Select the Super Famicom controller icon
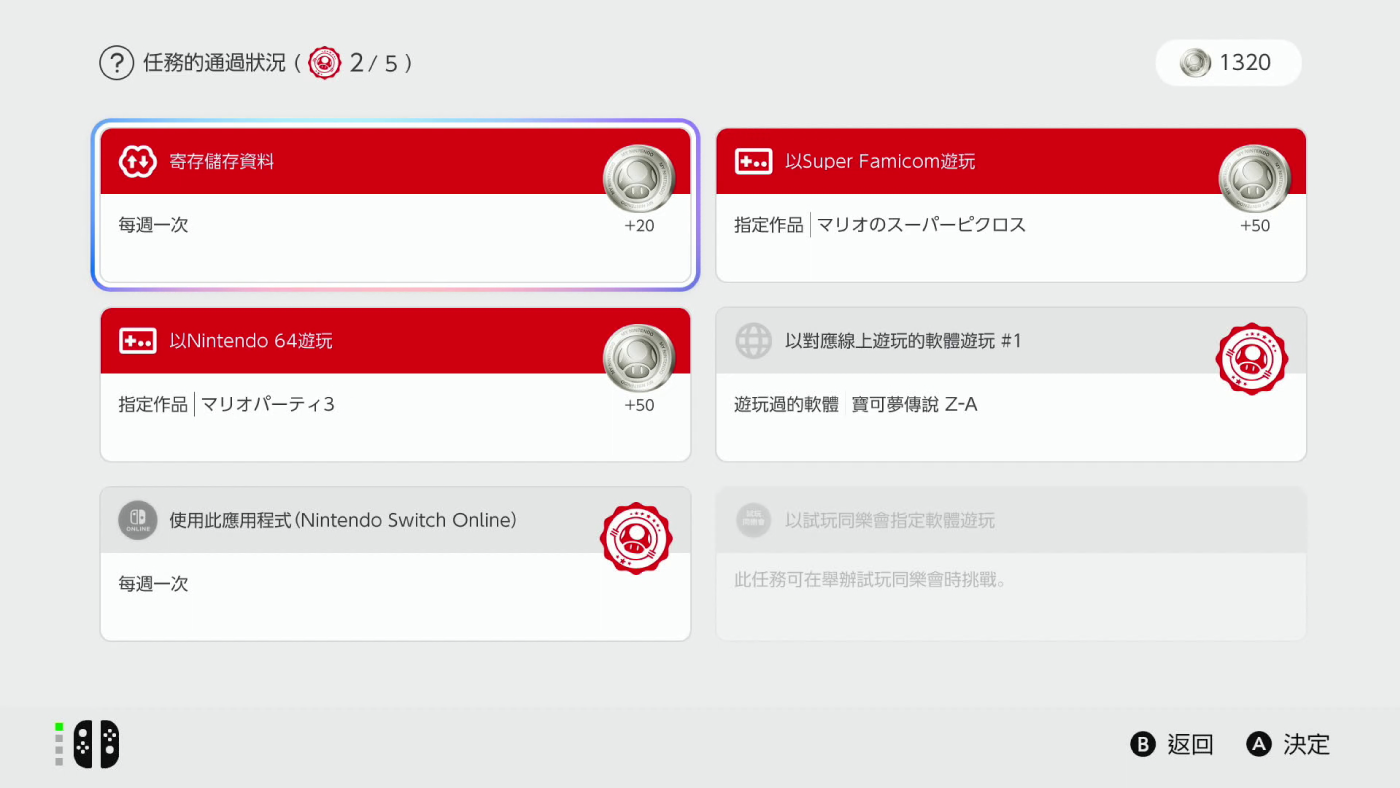The image size is (1400, 788). 753,160
